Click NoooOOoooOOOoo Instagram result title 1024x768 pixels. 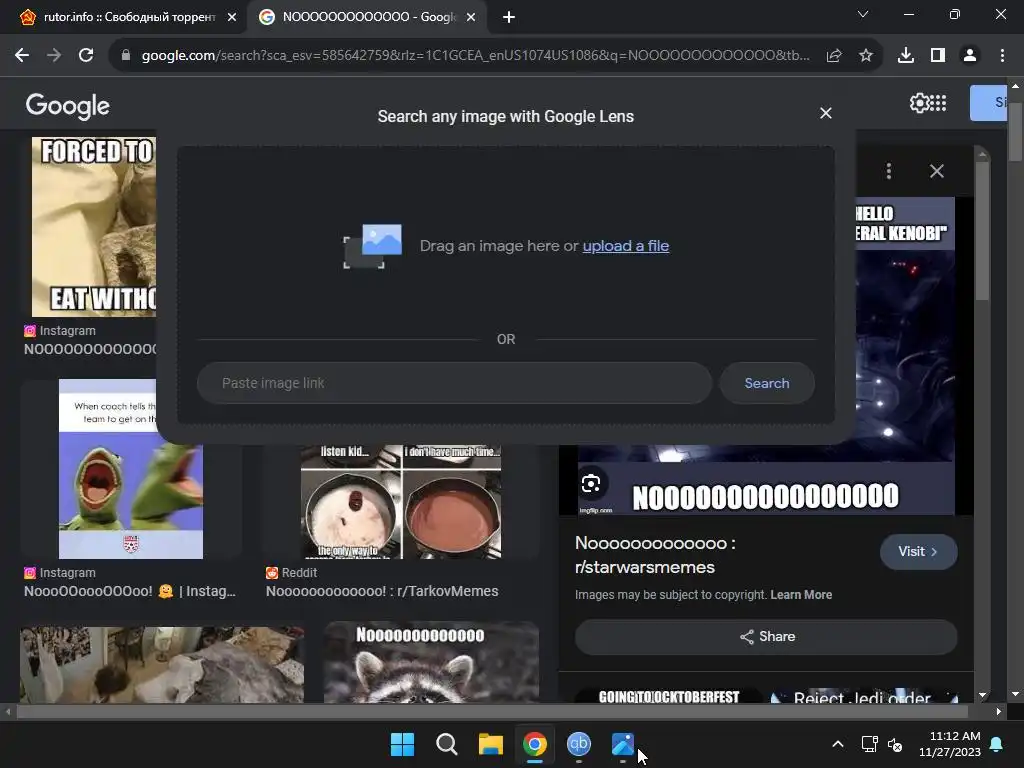pos(130,591)
